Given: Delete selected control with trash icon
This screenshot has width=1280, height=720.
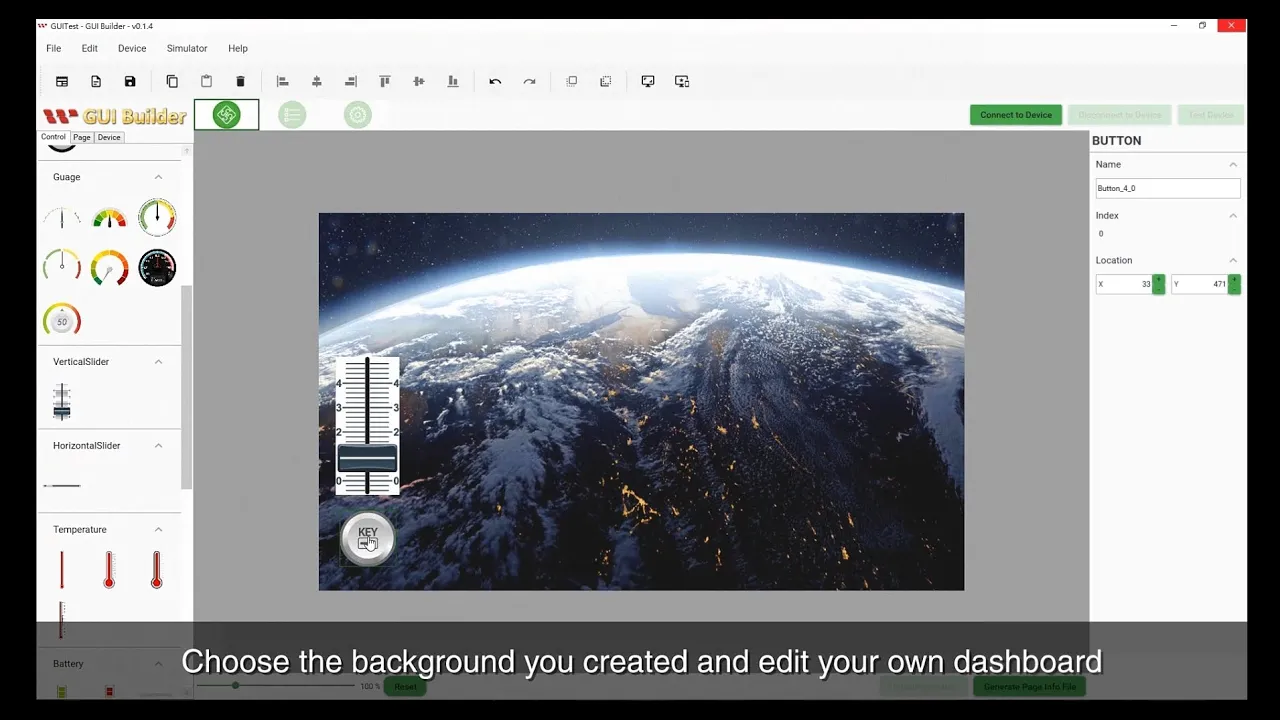Looking at the screenshot, I should (x=240, y=81).
